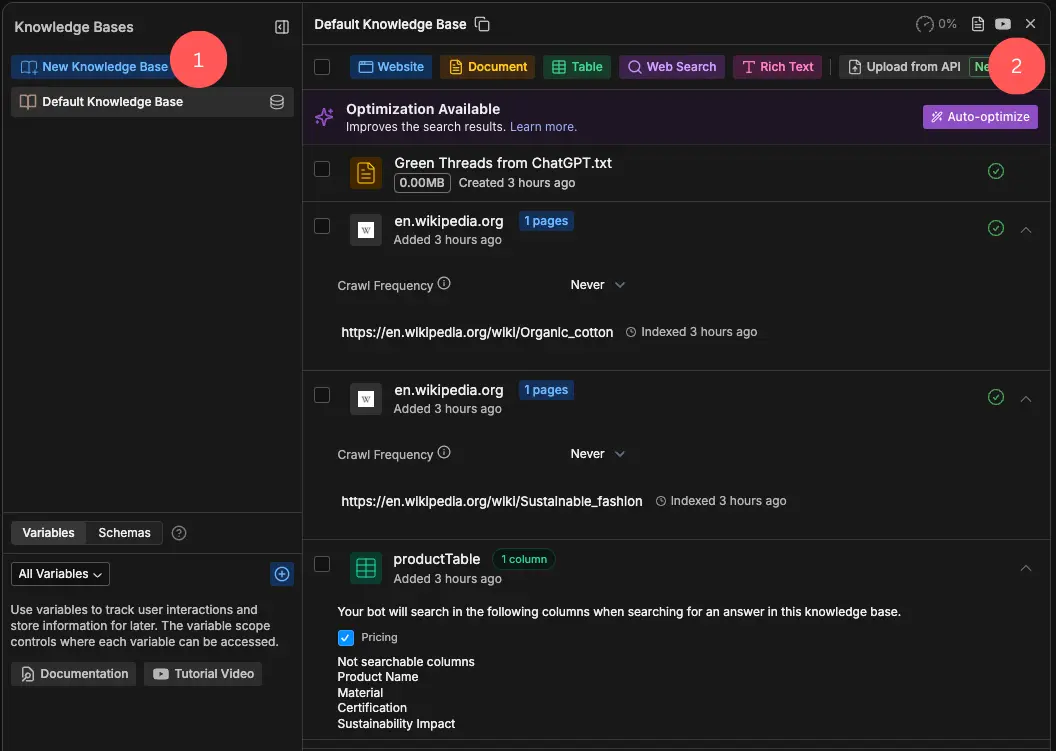Select the checkbox beside productTable
Image resolution: width=1056 pixels, height=751 pixels.
[322, 563]
